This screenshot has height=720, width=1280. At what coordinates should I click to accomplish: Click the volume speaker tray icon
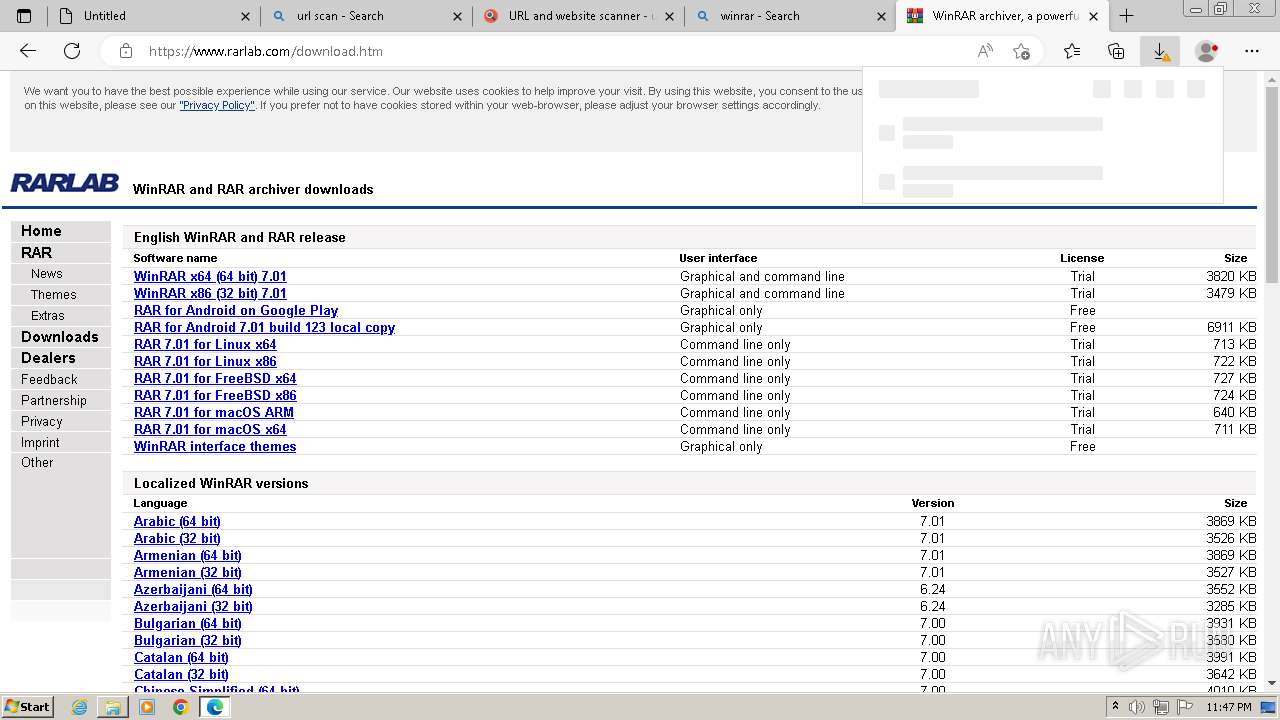(x=1137, y=707)
